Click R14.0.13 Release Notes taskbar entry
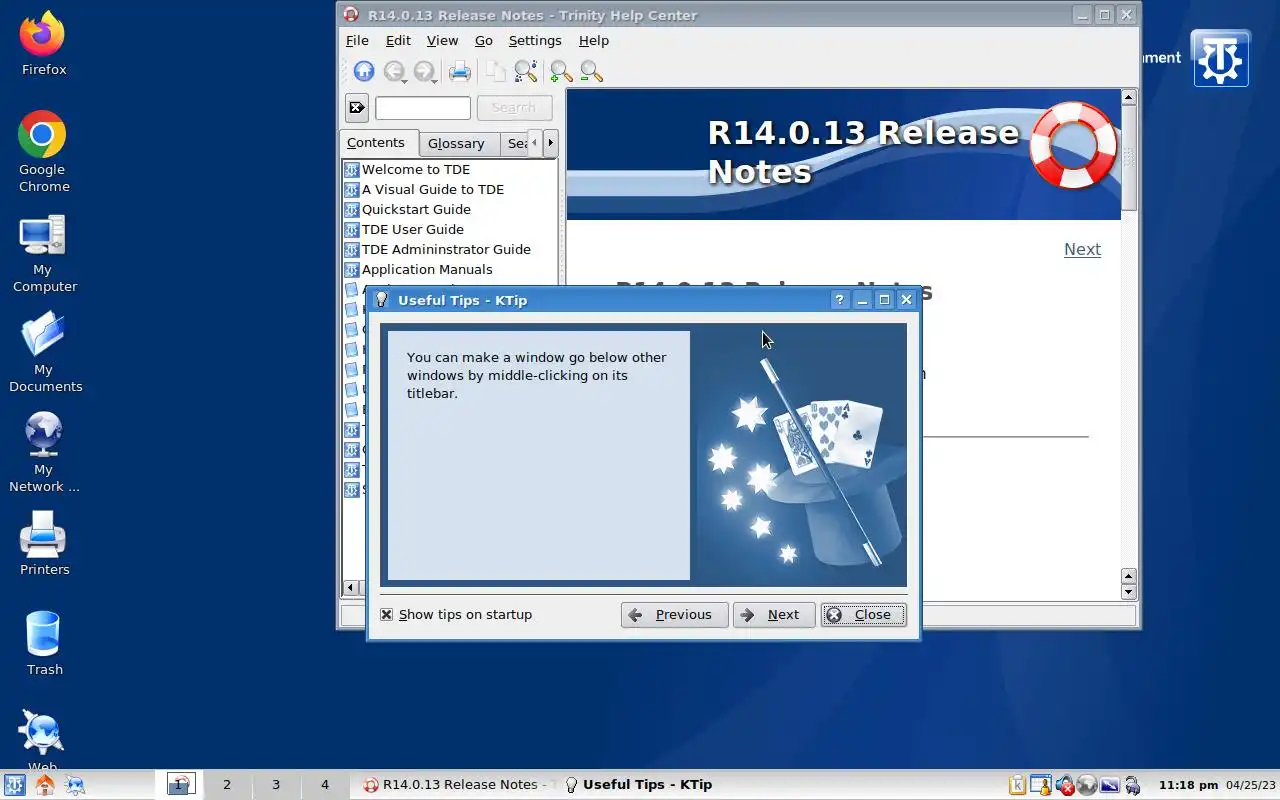This screenshot has width=1280, height=800. pos(457,785)
